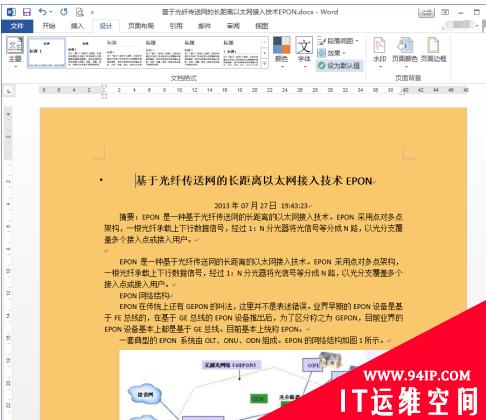Select the 设计 tab
The width and height of the screenshot is (486, 420).
tap(106, 26)
